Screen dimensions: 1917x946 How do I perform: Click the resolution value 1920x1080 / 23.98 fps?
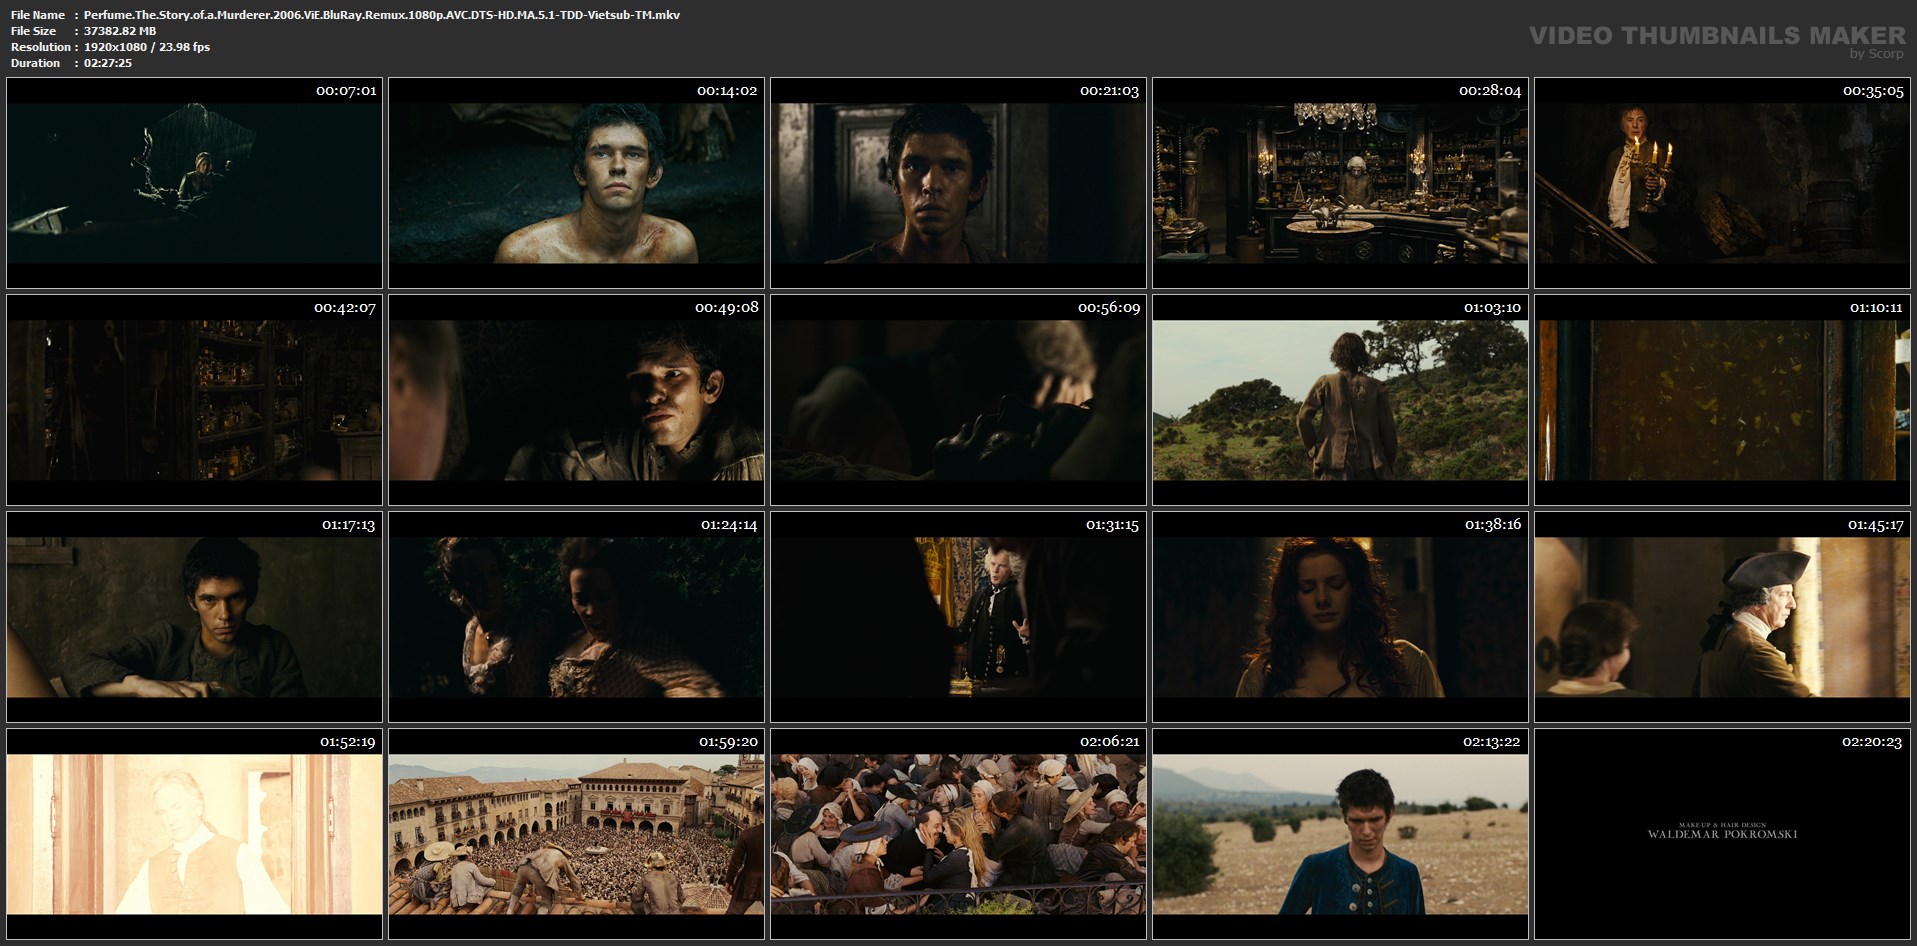(147, 47)
